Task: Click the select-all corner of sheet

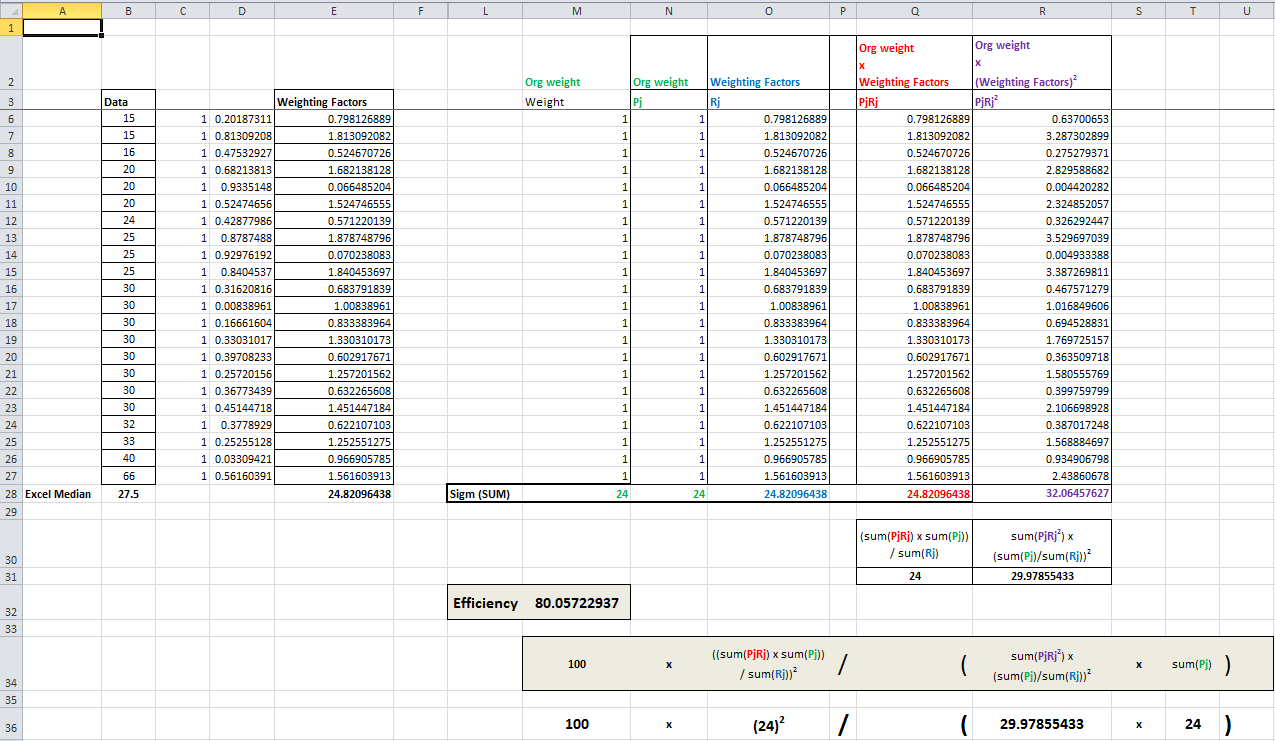Action: tap(11, 9)
